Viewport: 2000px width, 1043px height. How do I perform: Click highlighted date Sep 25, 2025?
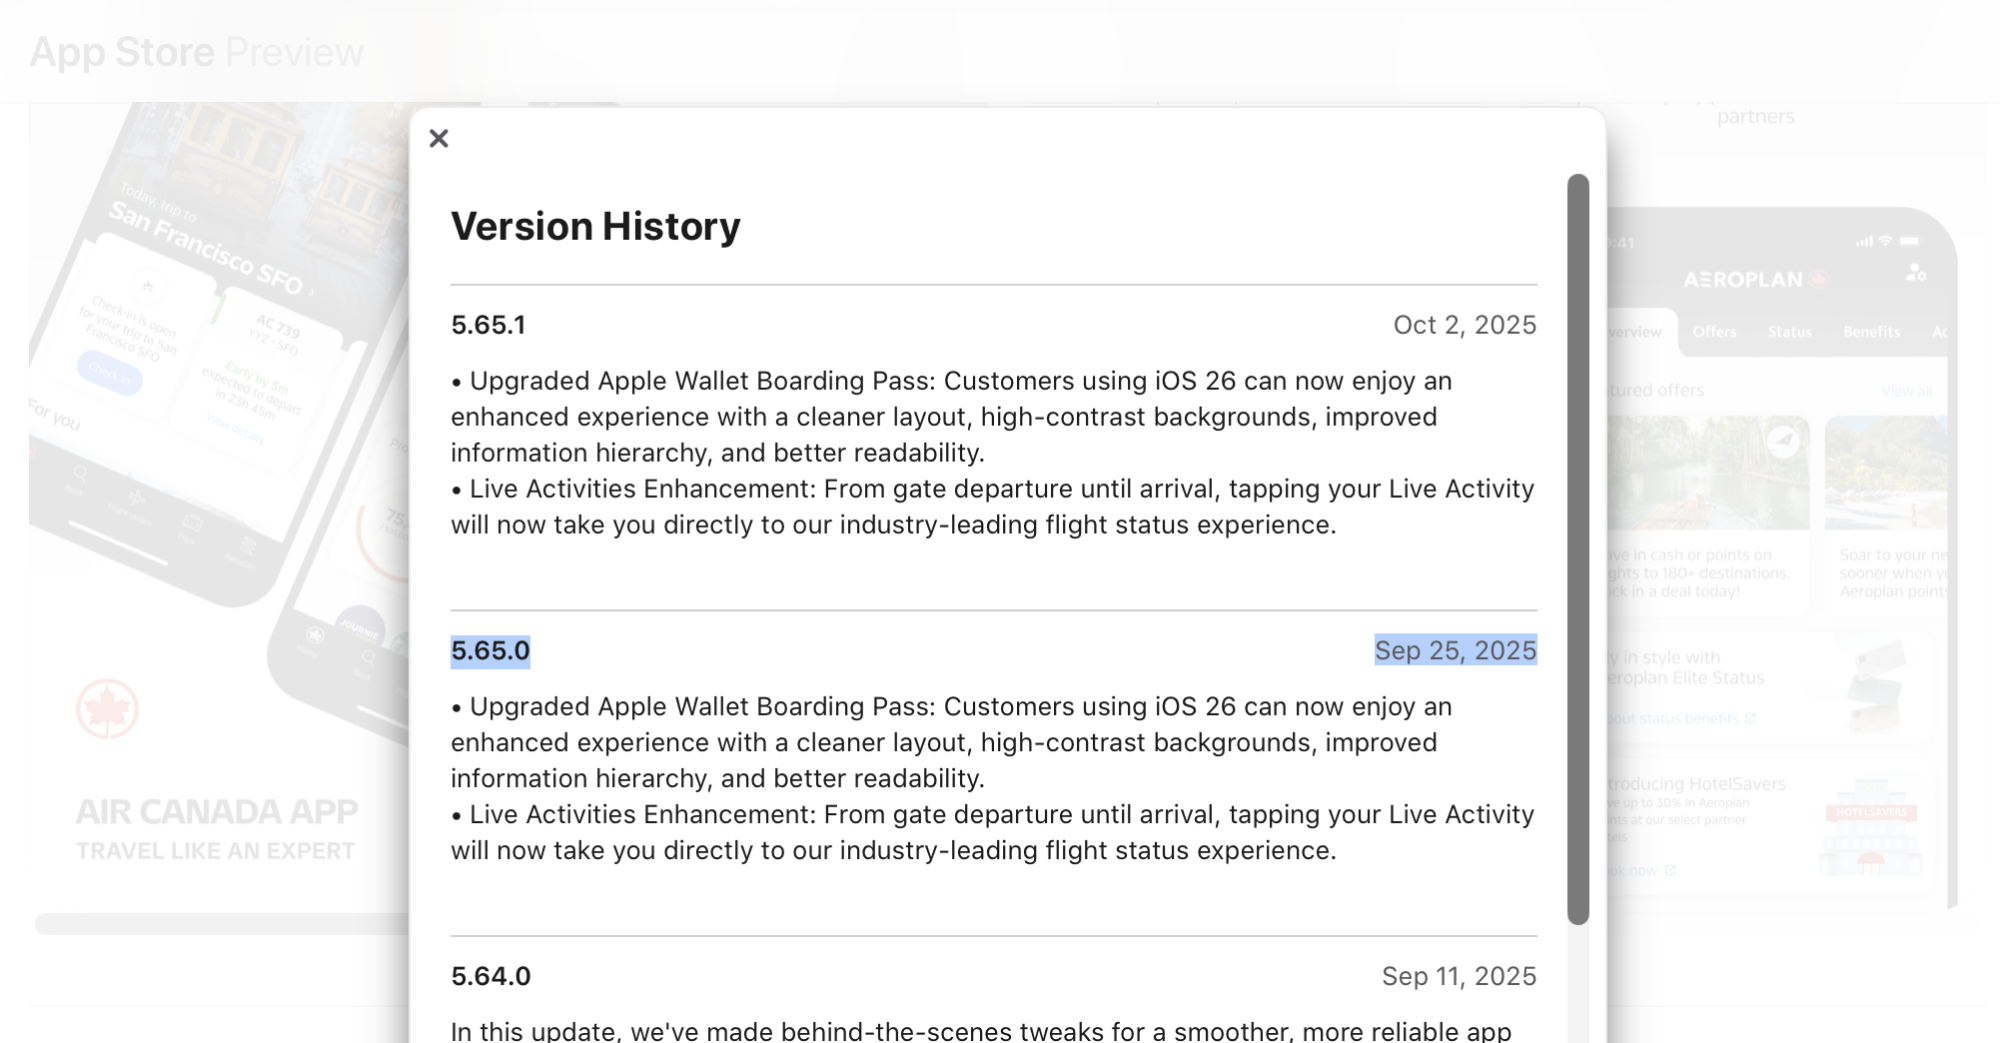pos(1455,651)
